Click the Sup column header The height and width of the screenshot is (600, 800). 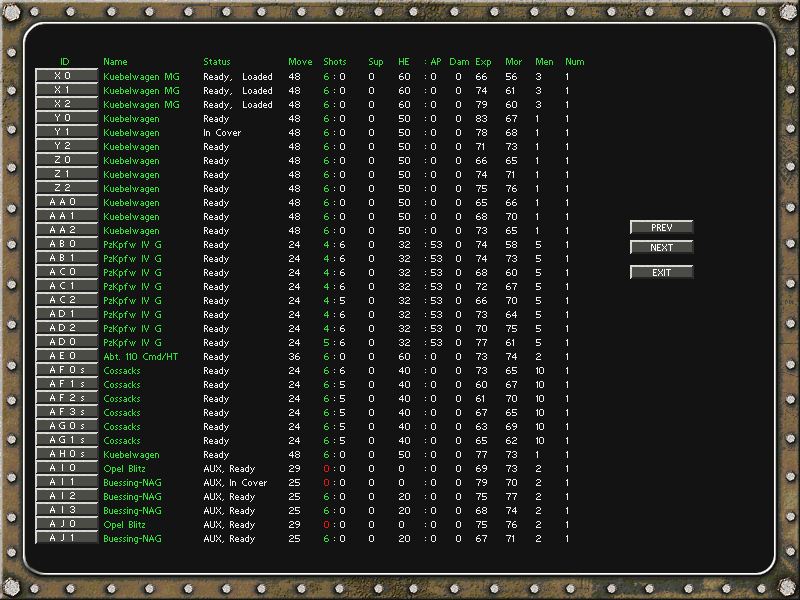point(376,62)
